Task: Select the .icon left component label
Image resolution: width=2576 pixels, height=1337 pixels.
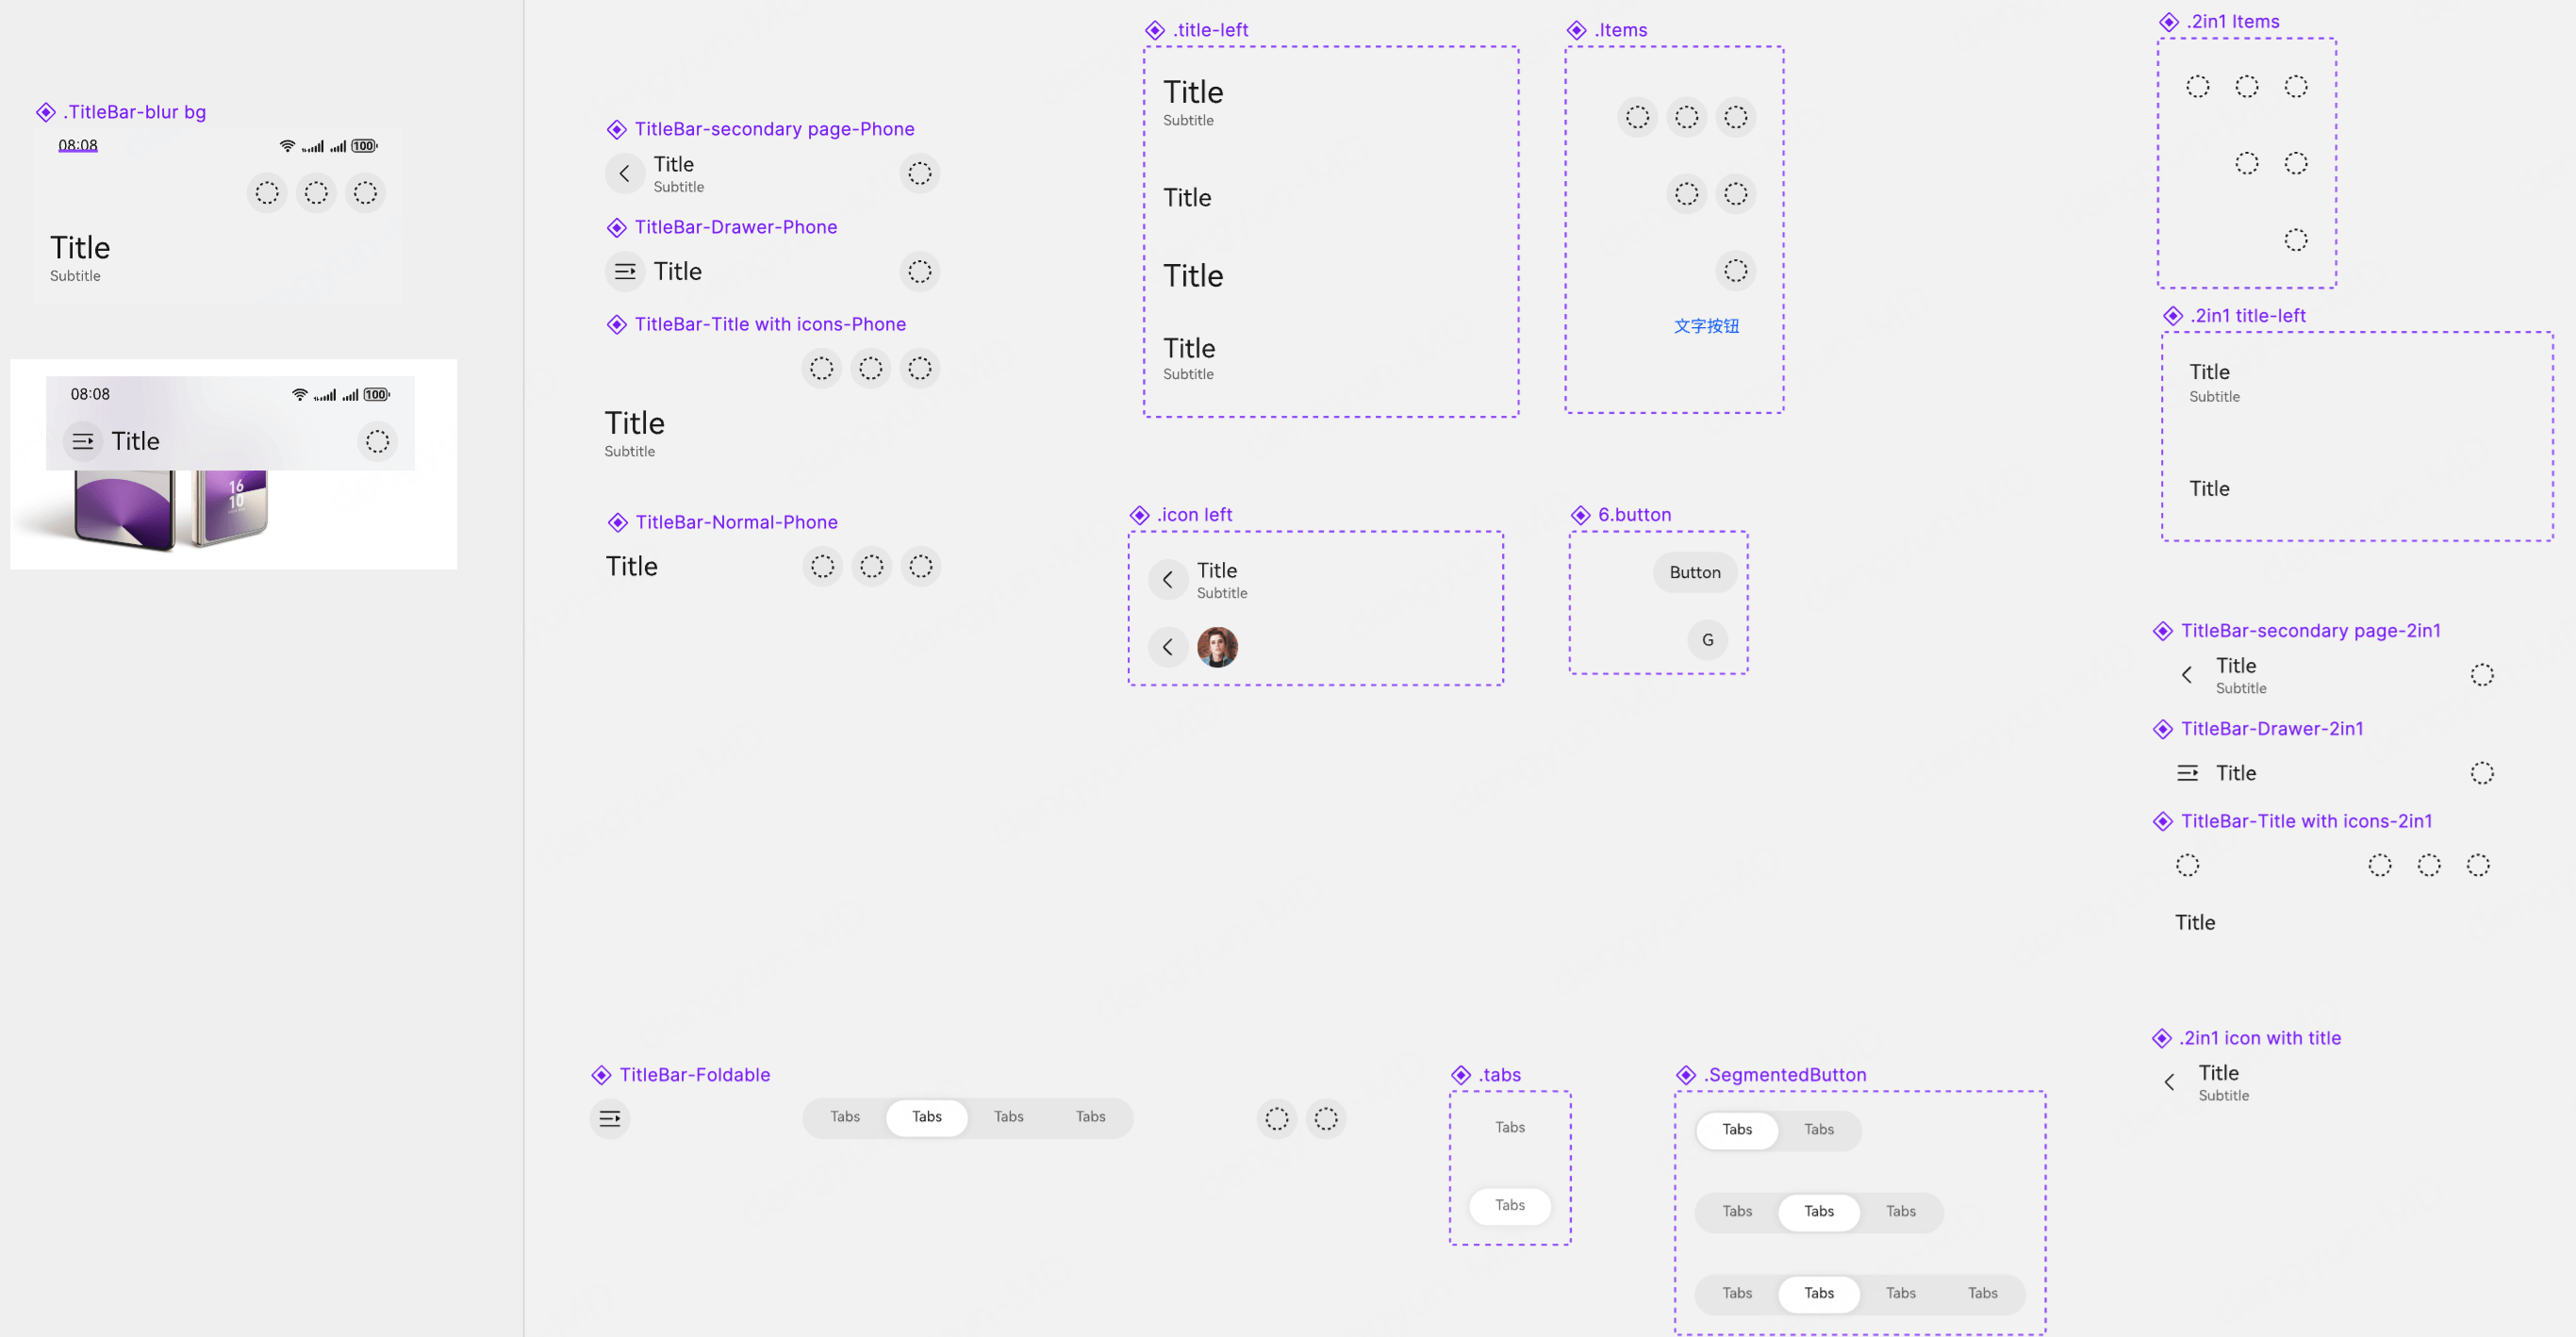Action: pos(1194,515)
